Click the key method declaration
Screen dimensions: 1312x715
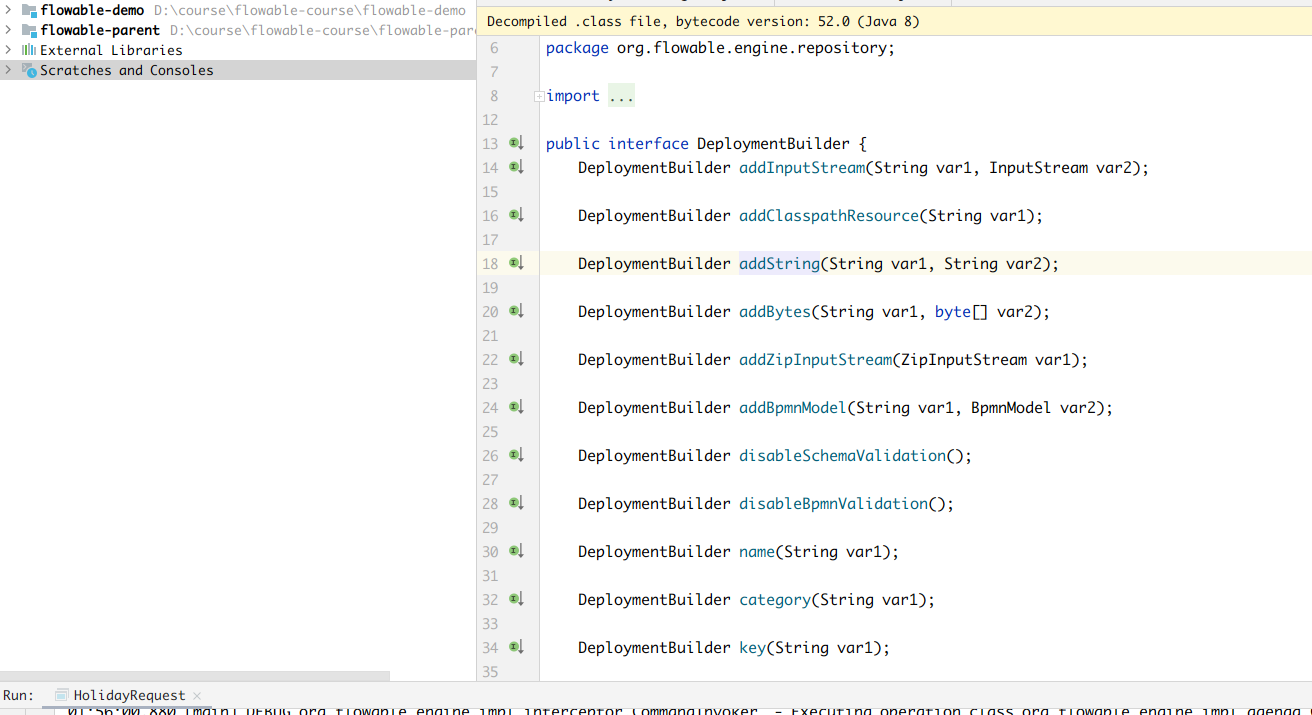click(x=752, y=648)
